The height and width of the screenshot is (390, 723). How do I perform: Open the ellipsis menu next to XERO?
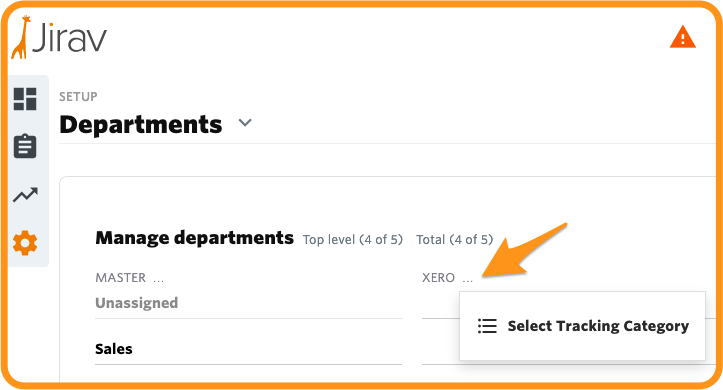tap(468, 280)
